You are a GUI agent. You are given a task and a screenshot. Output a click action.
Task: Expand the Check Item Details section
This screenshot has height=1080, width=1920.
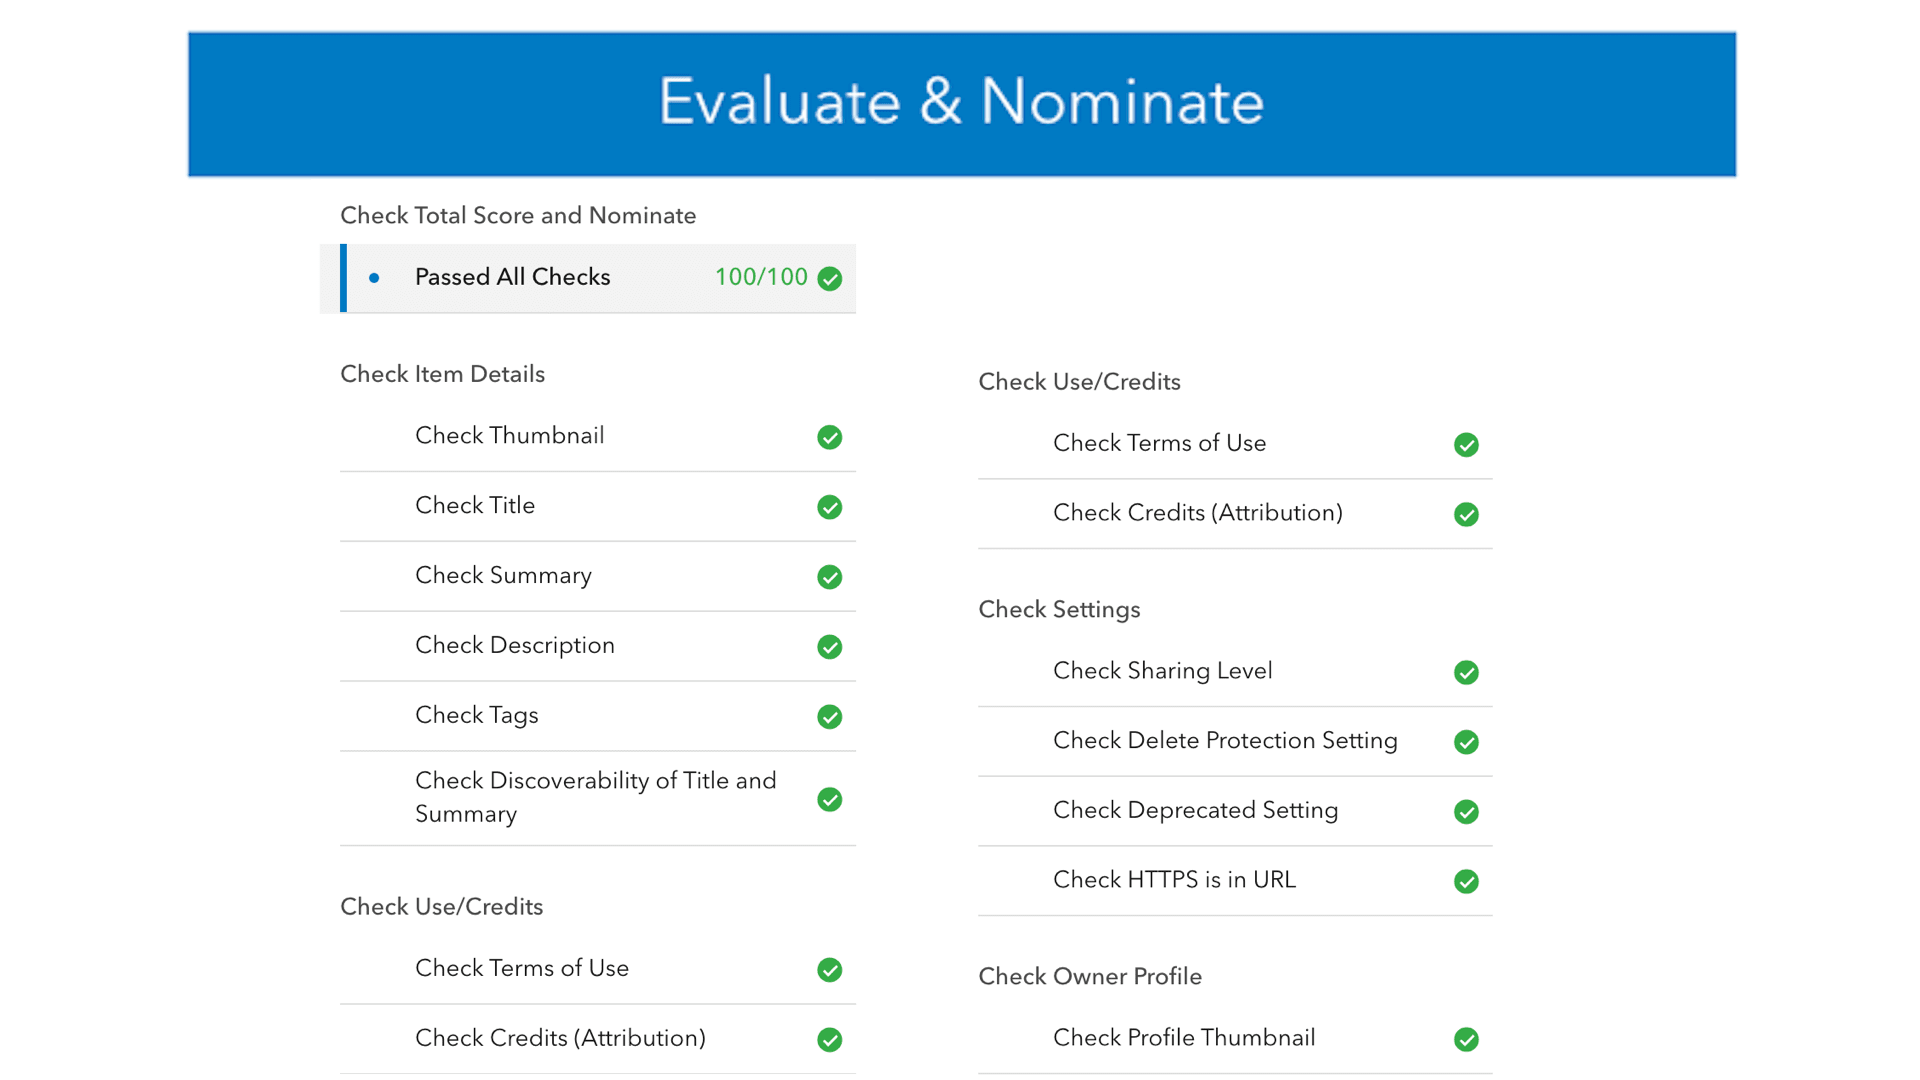(443, 374)
